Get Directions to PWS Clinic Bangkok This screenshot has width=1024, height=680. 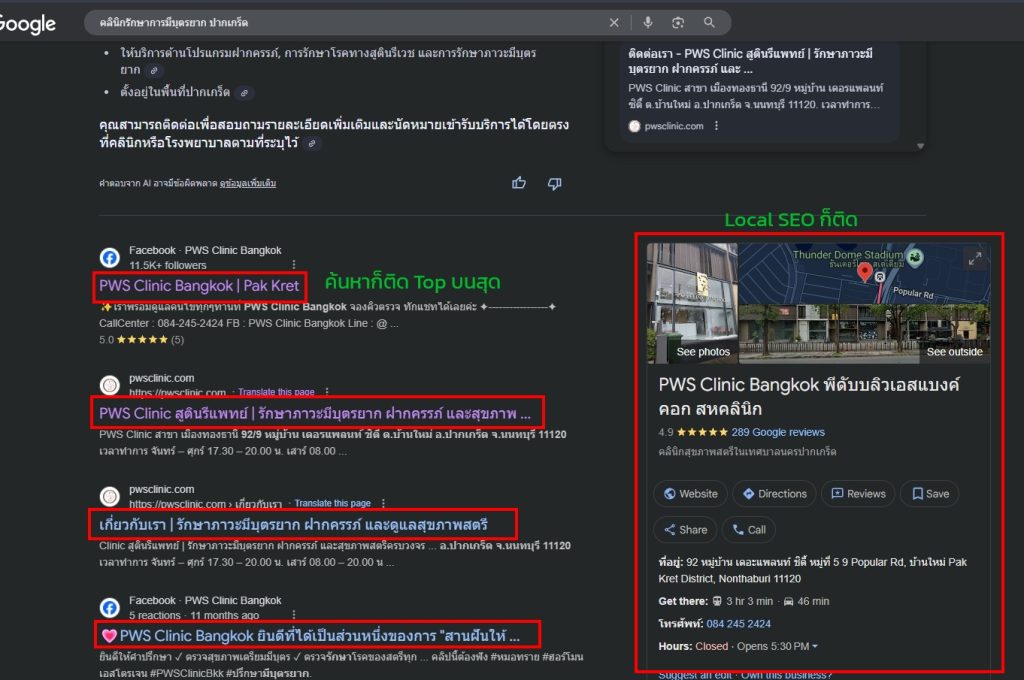coord(775,494)
